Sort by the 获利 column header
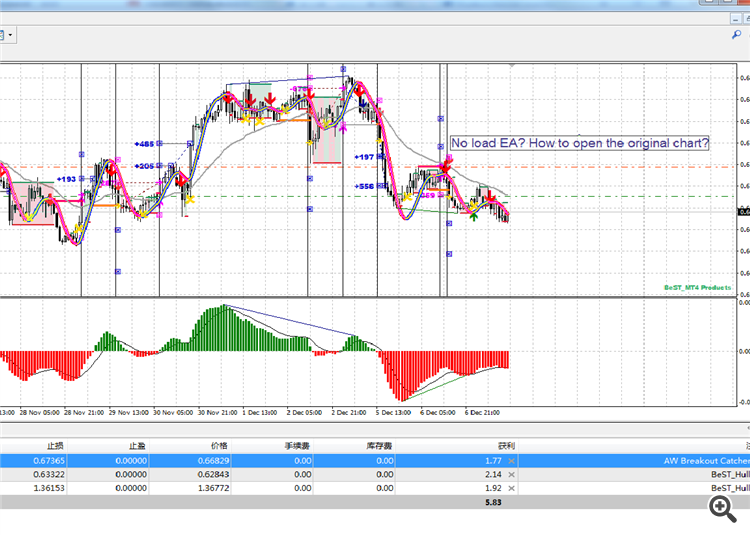The height and width of the screenshot is (535, 750). [506, 446]
